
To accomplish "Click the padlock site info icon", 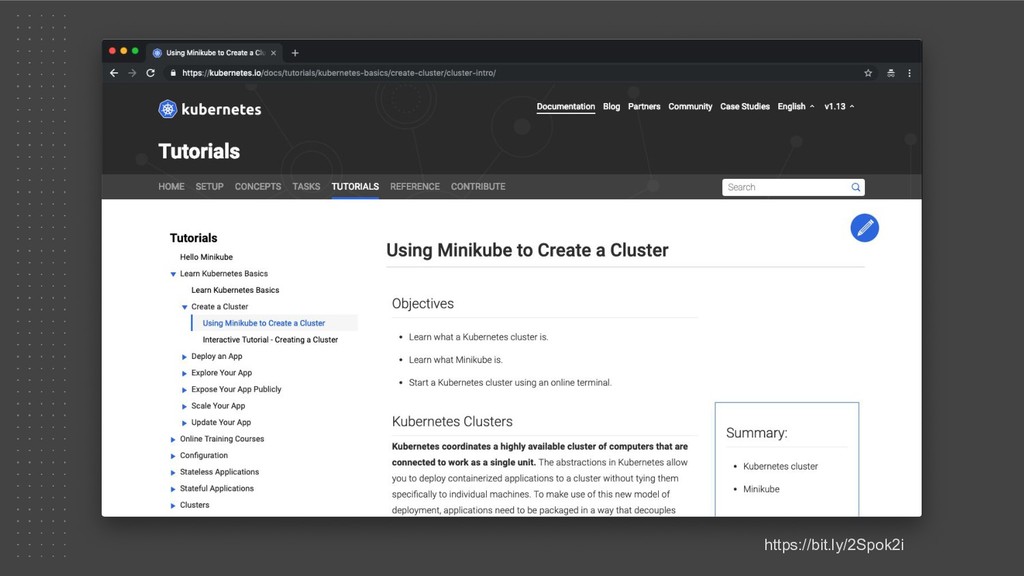I will tap(173, 73).
